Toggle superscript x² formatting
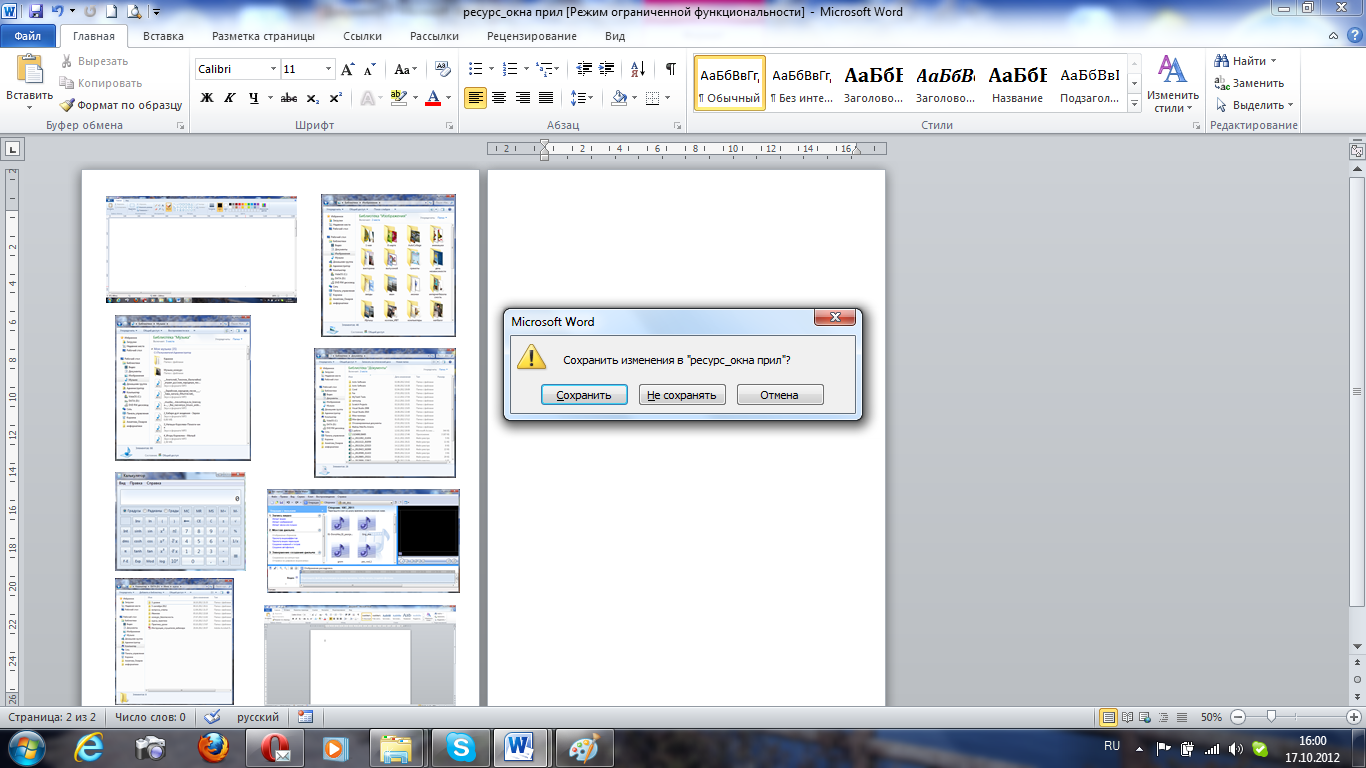 335,98
